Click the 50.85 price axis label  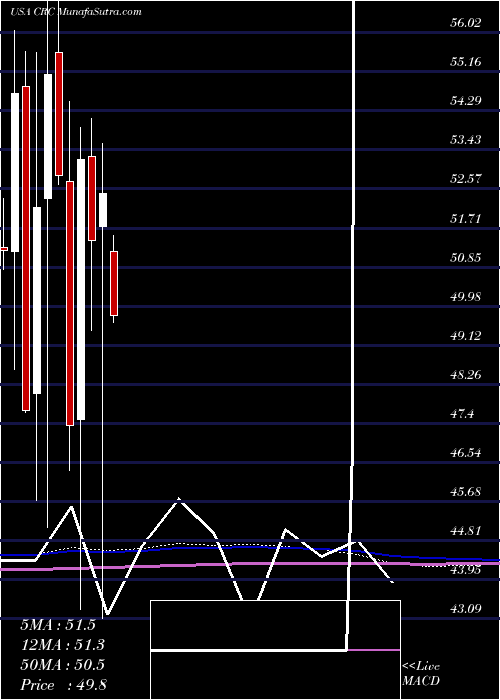click(465, 258)
